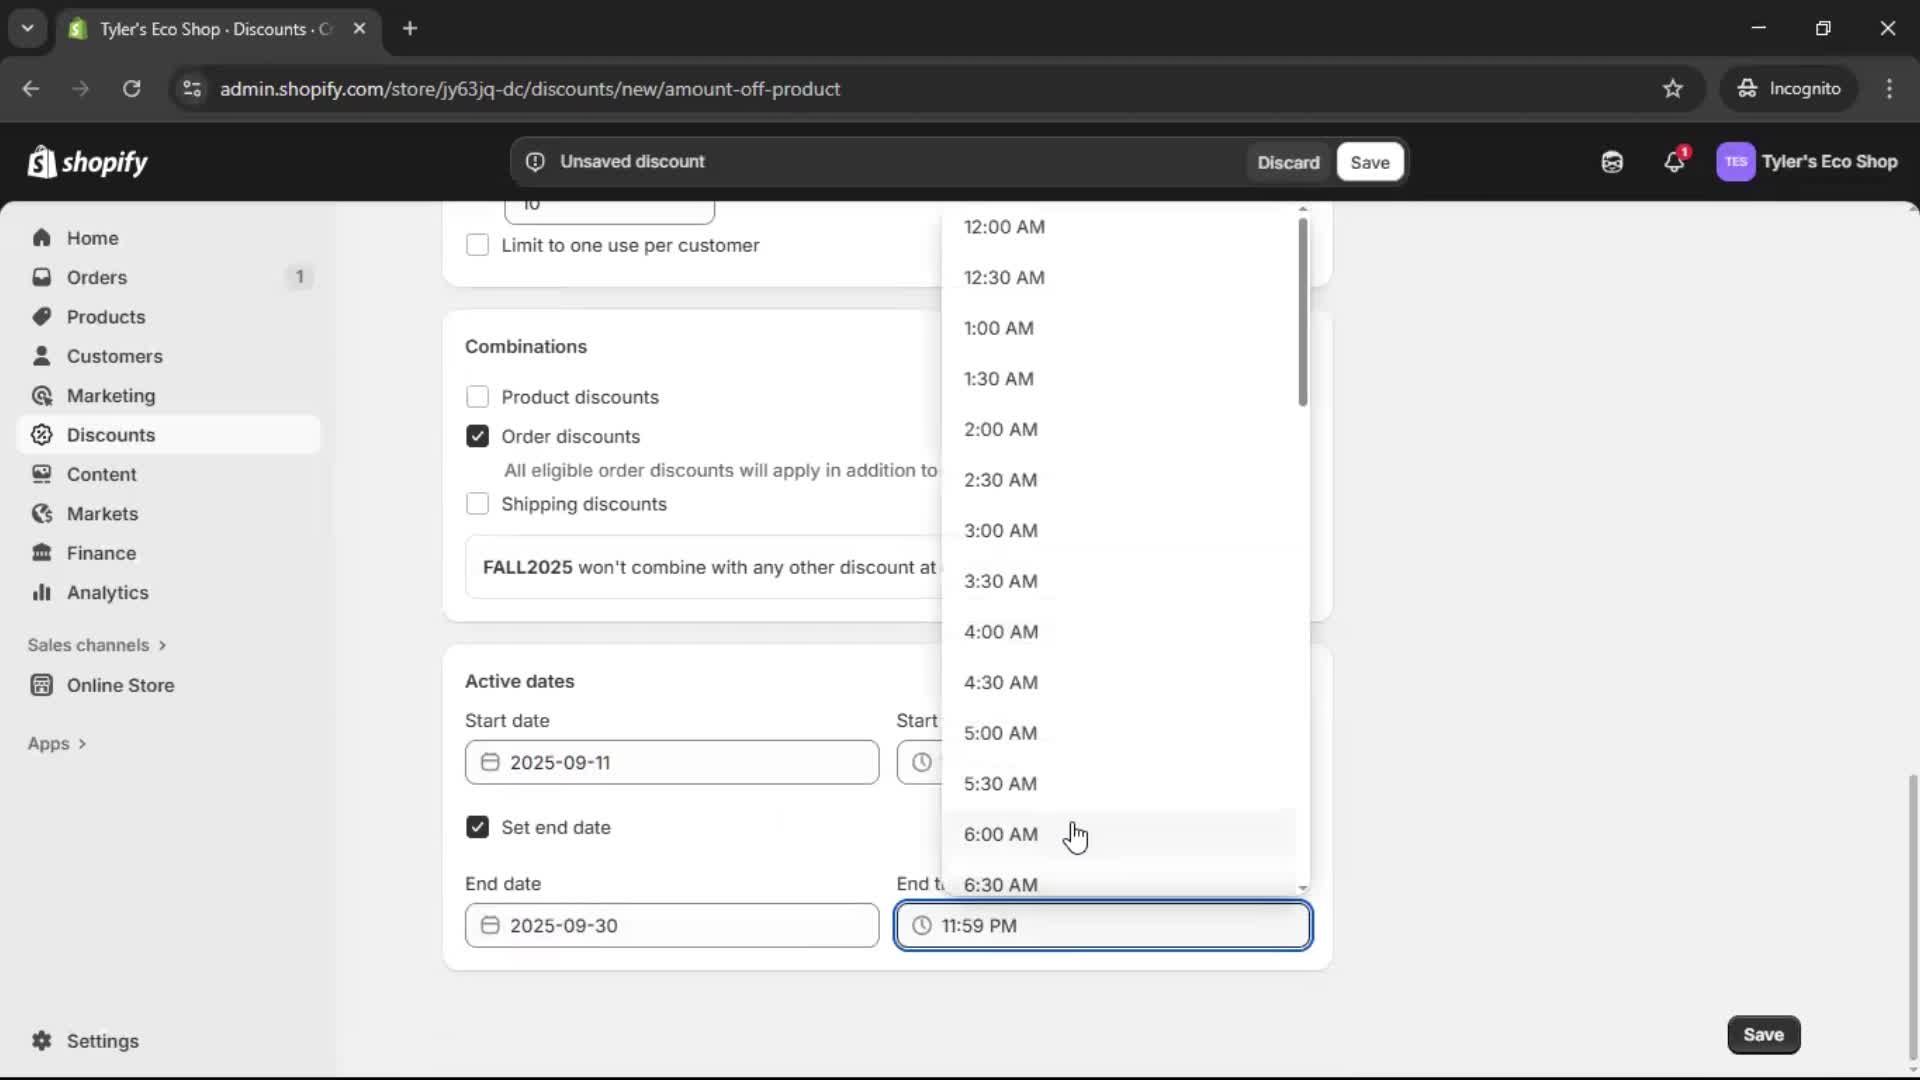
Task: Open the Discounts section in the sidebar
Action: tap(110, 435)
